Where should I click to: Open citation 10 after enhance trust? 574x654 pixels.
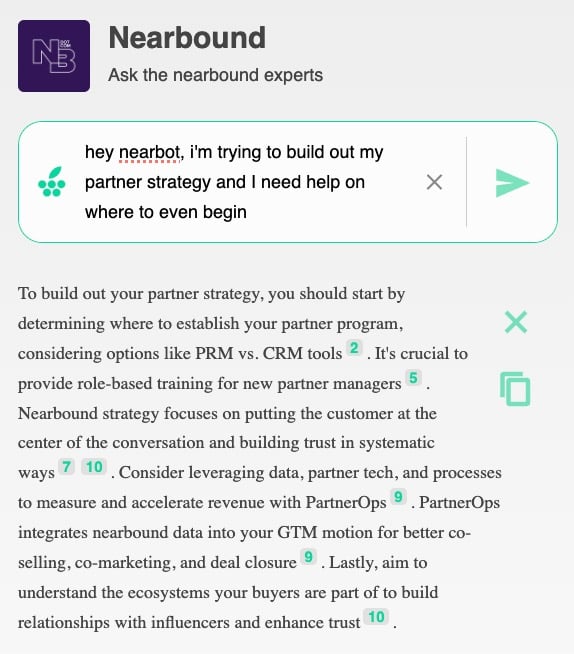pos(376,617)
